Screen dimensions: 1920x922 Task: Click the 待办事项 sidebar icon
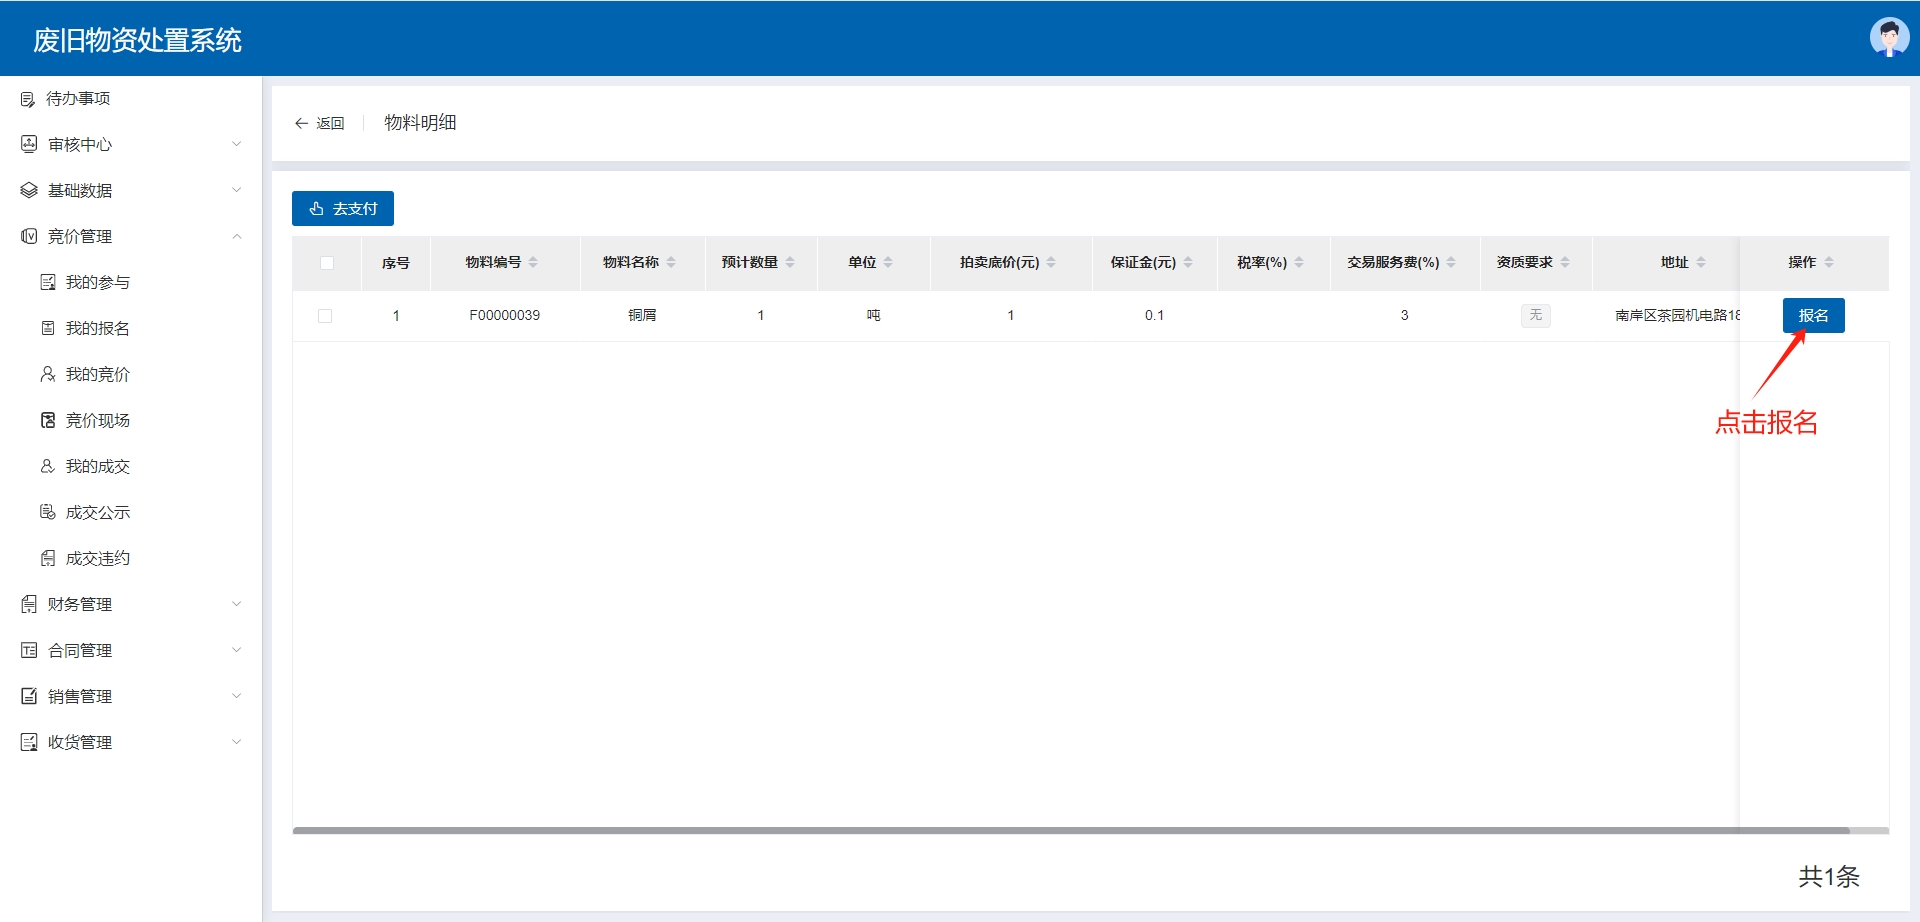[x=28, y=99]
